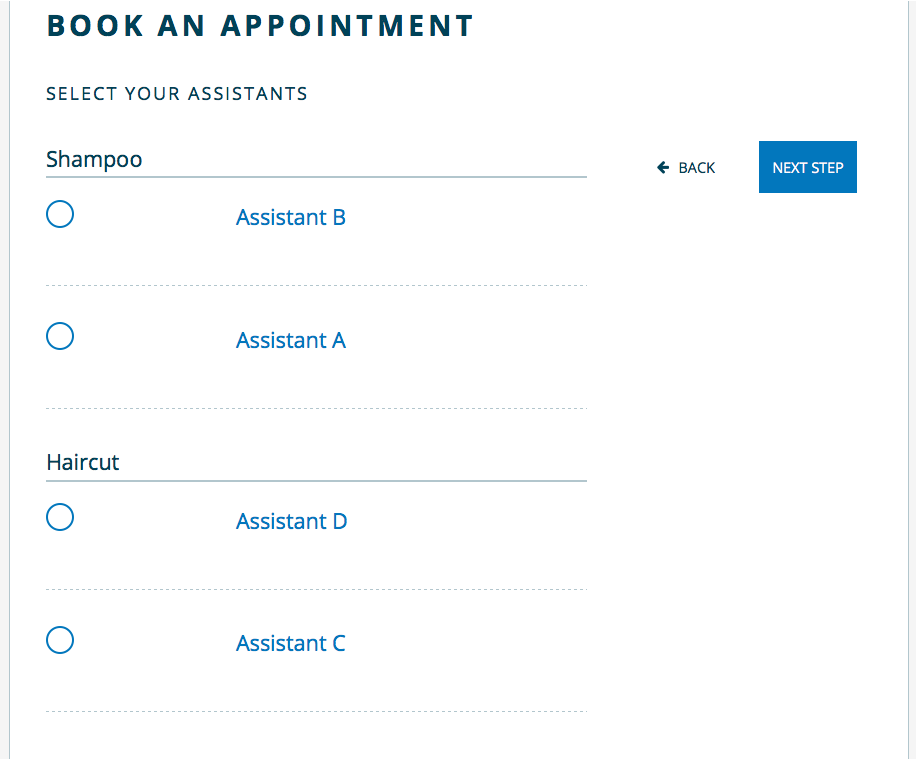916x759 pixels.
Task: Click the Shampoo section heading
Action: coord(94,159)
